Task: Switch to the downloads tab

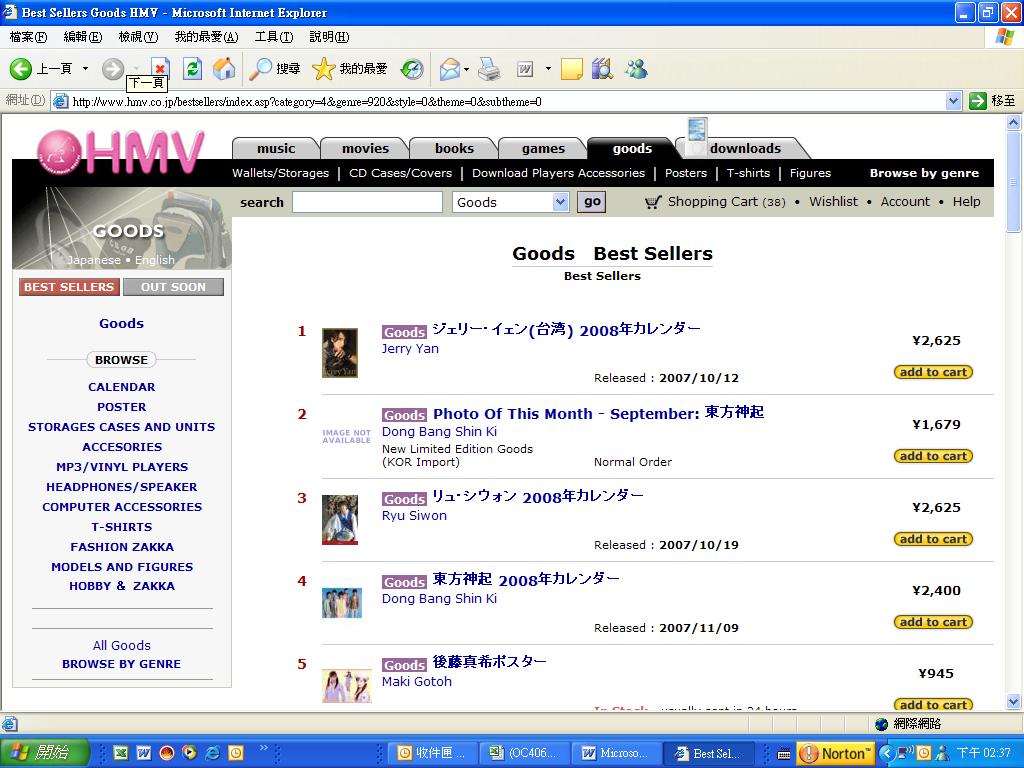Action: tap(745, 148)
